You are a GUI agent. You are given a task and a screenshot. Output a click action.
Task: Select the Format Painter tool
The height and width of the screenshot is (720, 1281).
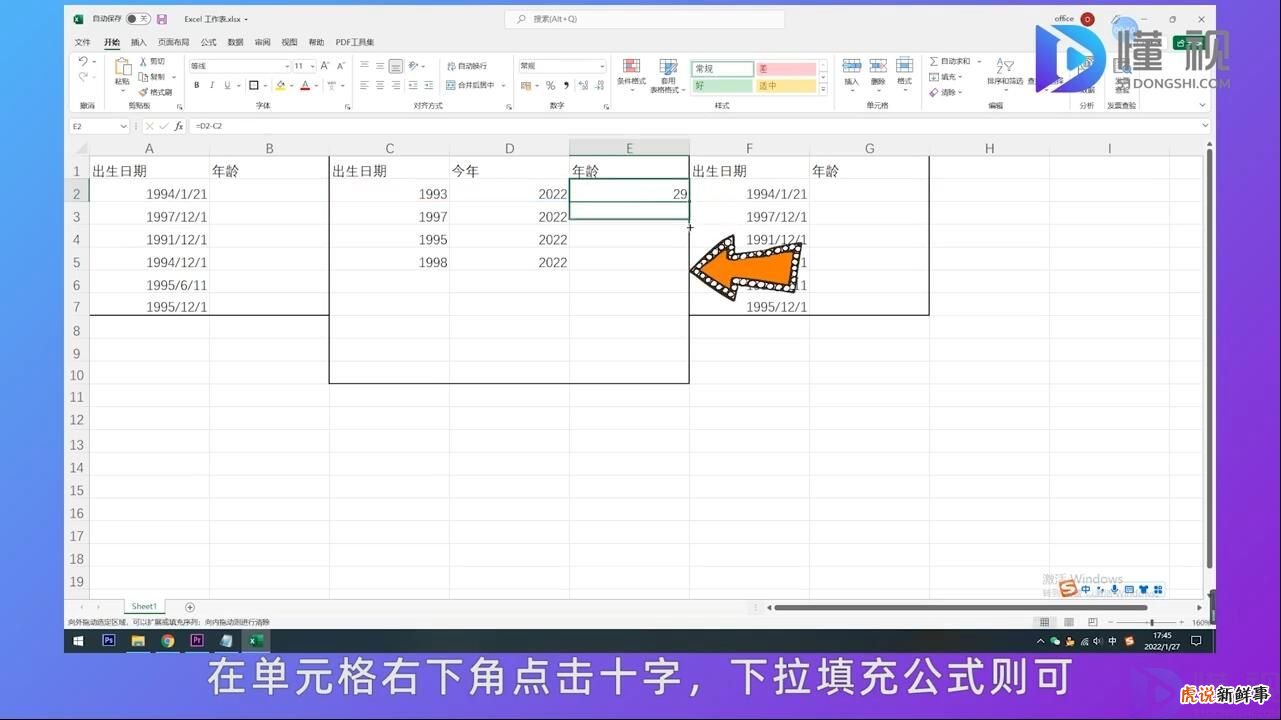pyautogui.click(x=156, y=92)
